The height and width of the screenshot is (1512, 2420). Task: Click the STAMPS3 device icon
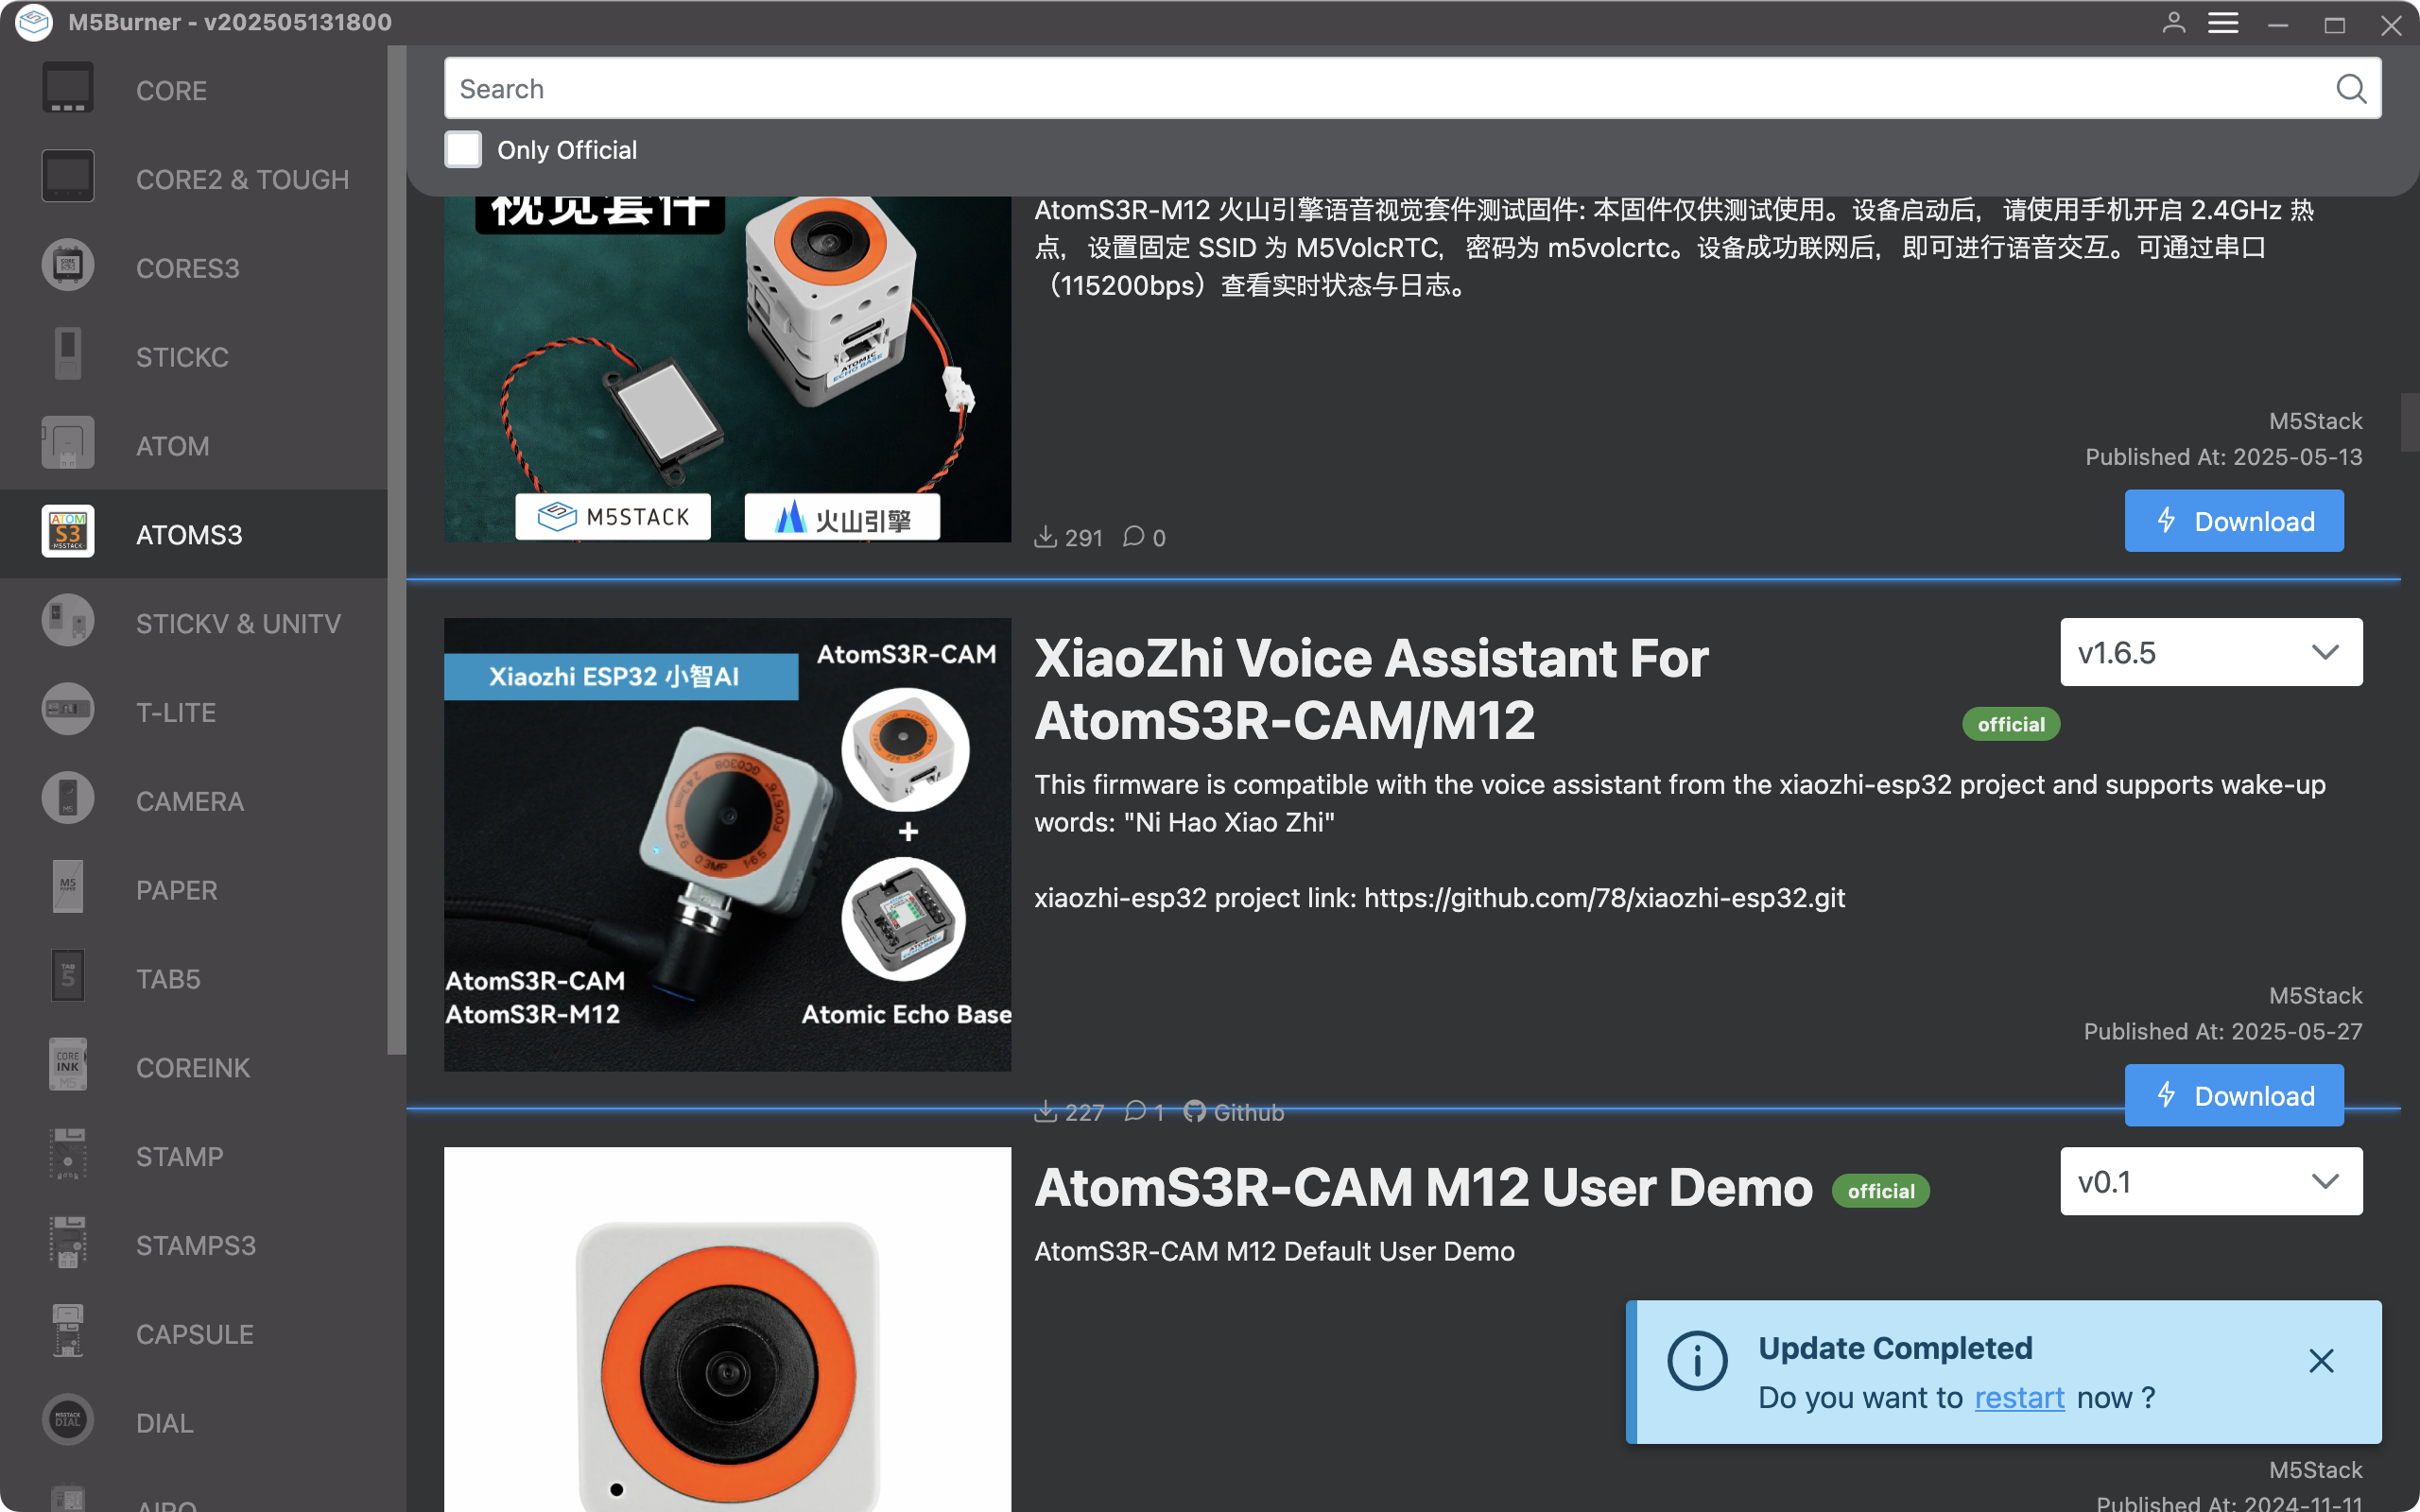(x=68, y=1244)
